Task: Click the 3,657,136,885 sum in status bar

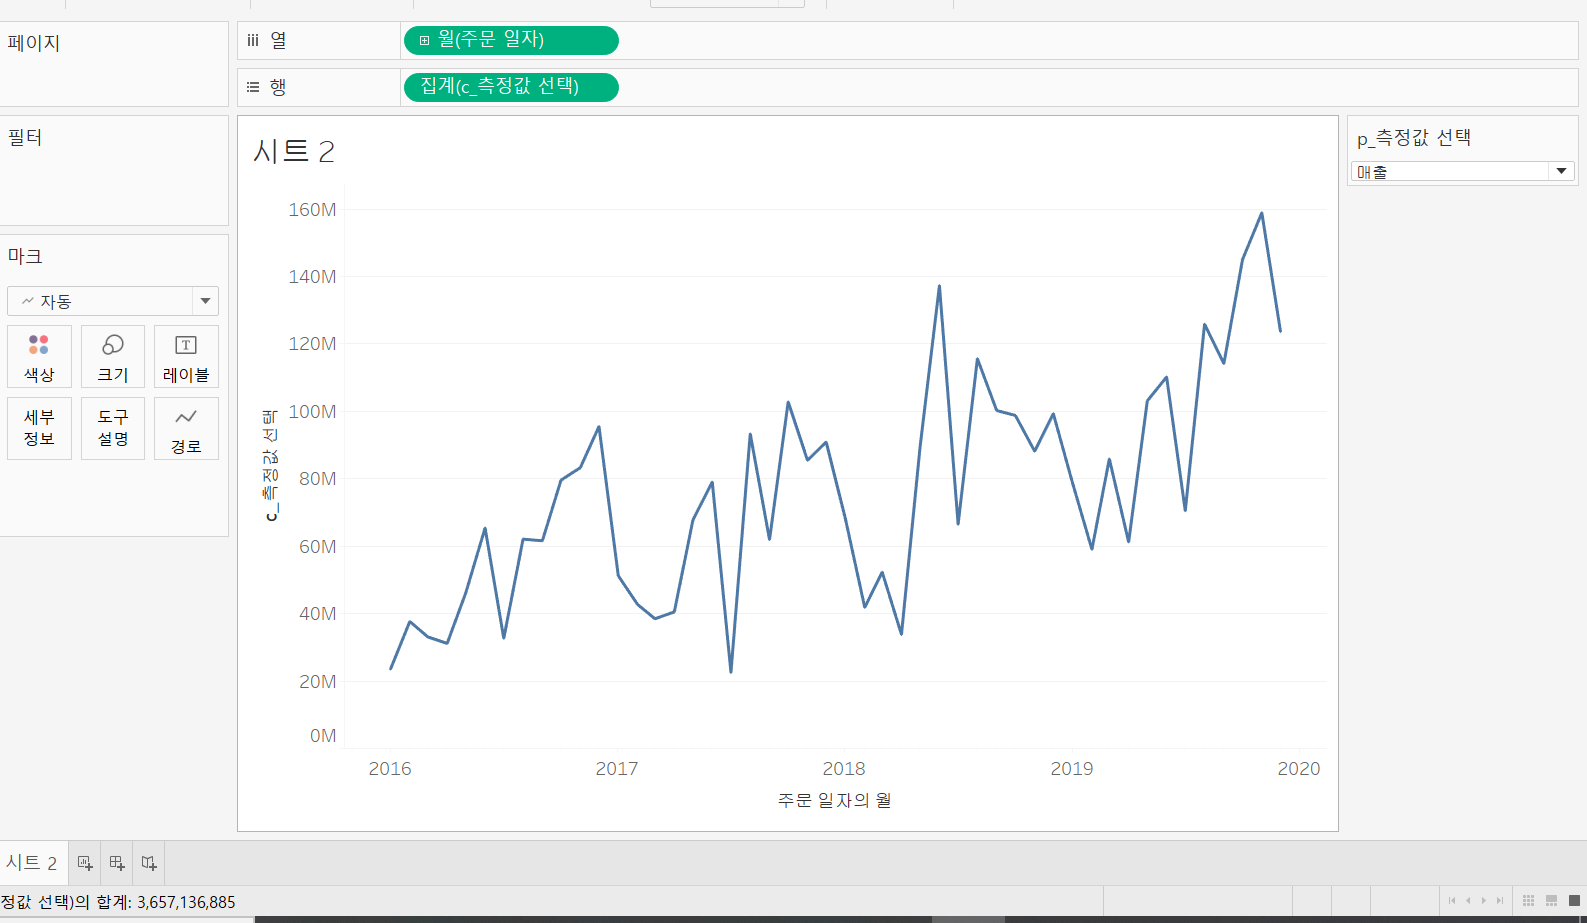Action: (186, 902)
